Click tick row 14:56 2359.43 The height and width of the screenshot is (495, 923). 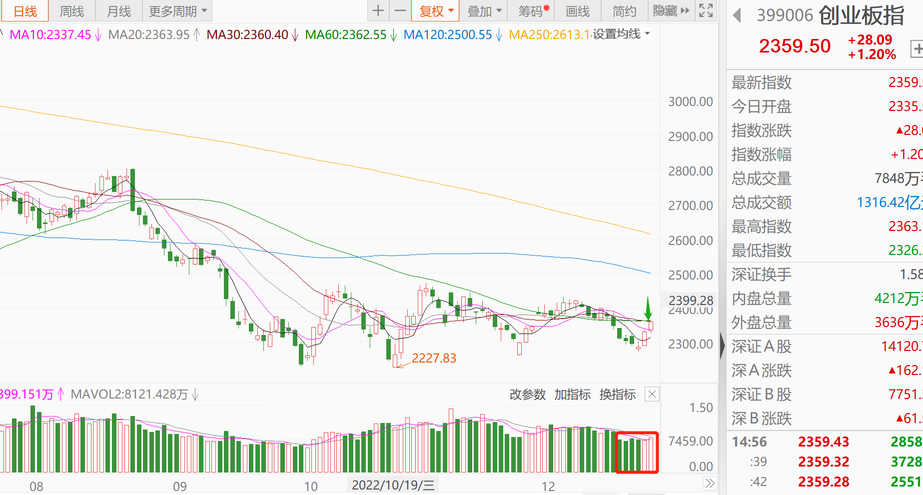[x=826, y=441]
